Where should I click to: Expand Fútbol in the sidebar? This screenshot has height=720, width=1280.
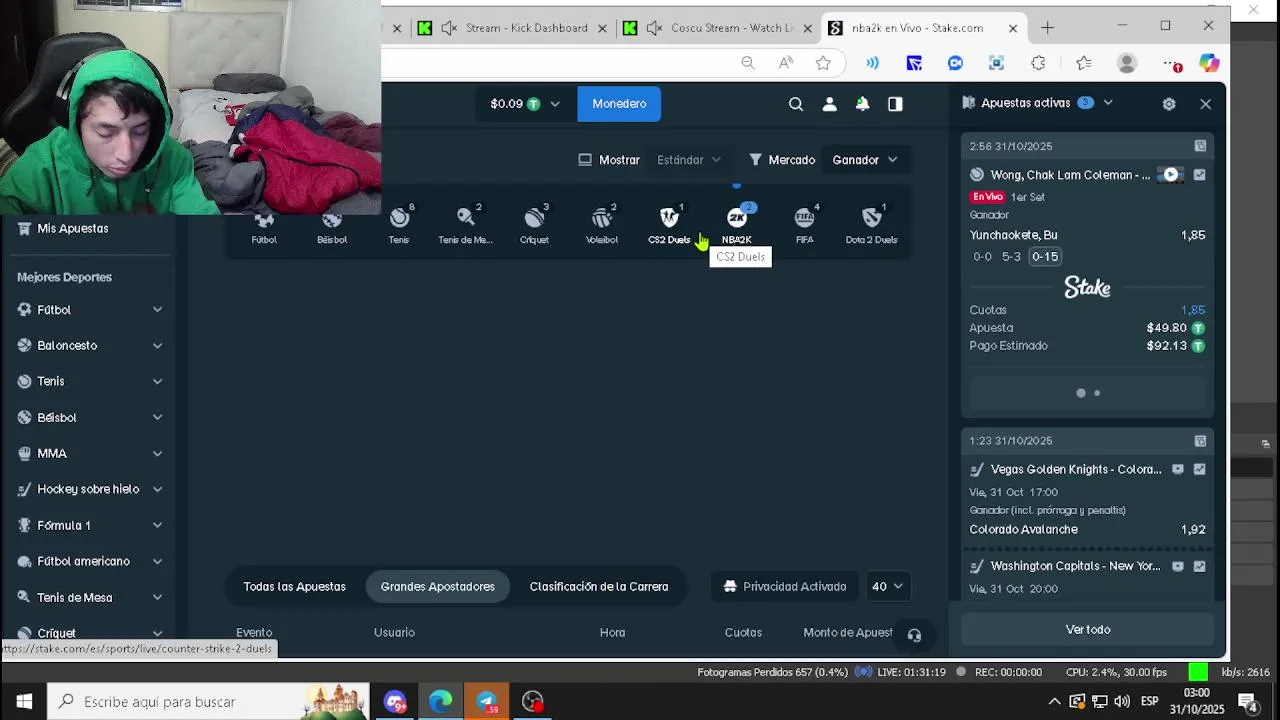157,310
